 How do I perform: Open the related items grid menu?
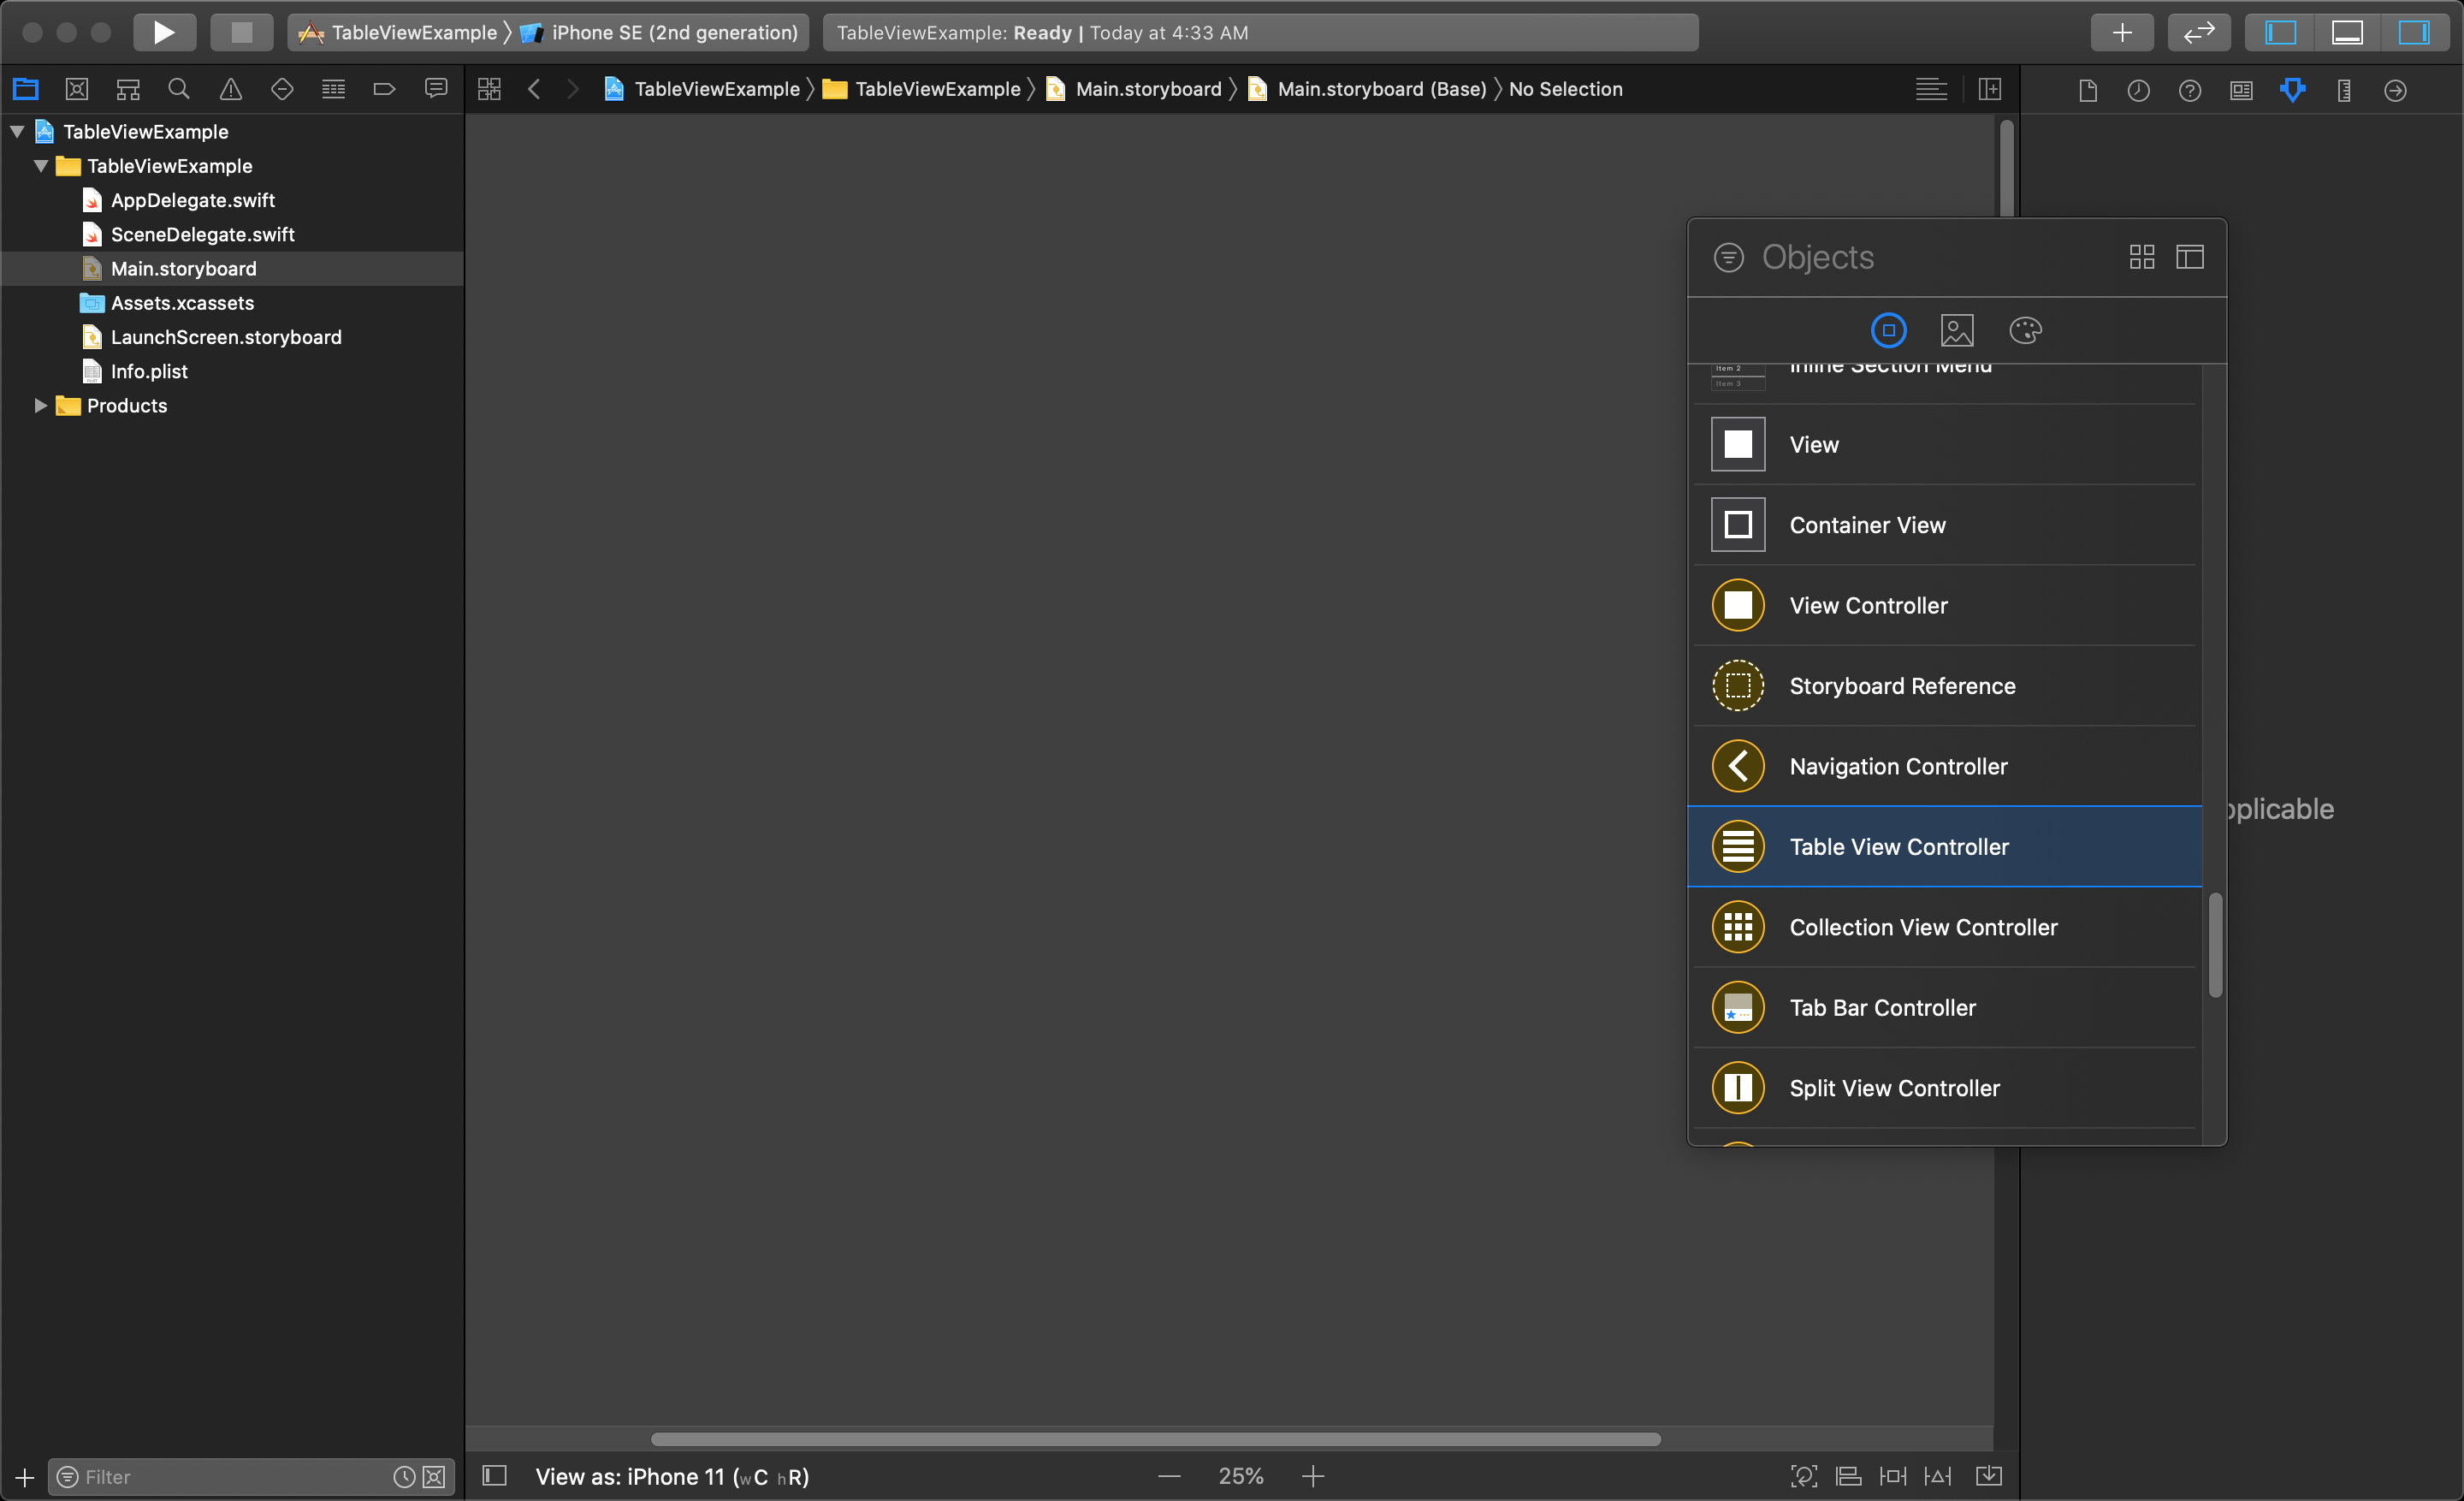coord(489,89)
